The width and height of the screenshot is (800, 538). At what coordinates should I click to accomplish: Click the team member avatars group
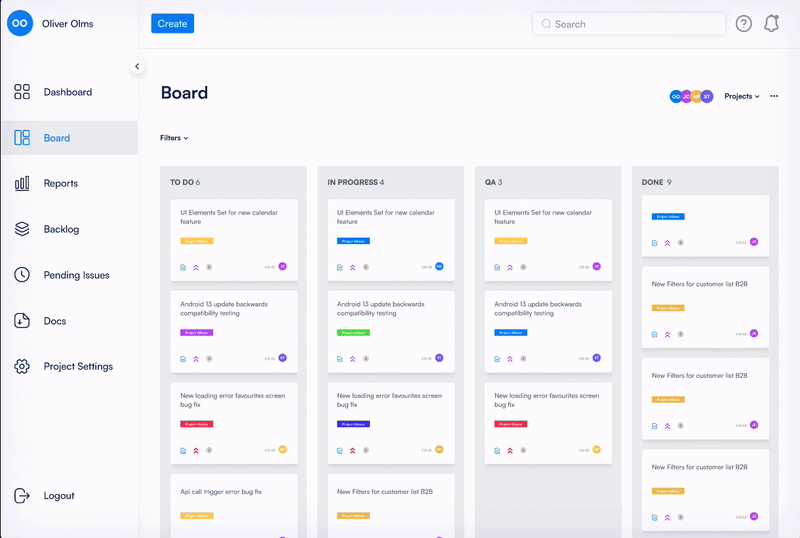(691, 96)
